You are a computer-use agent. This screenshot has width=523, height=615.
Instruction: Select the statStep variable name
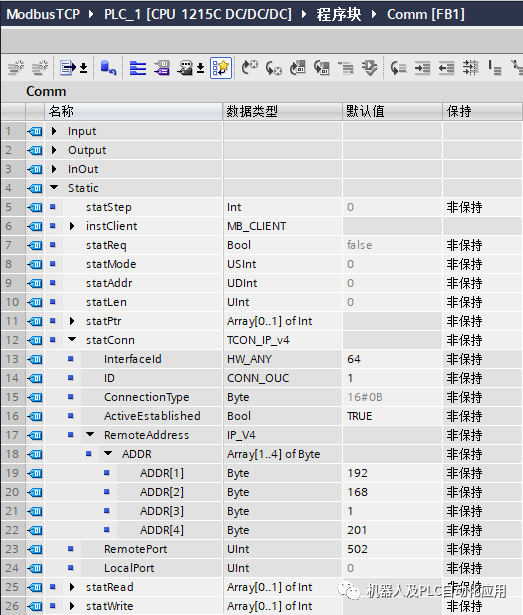[109, 207]
